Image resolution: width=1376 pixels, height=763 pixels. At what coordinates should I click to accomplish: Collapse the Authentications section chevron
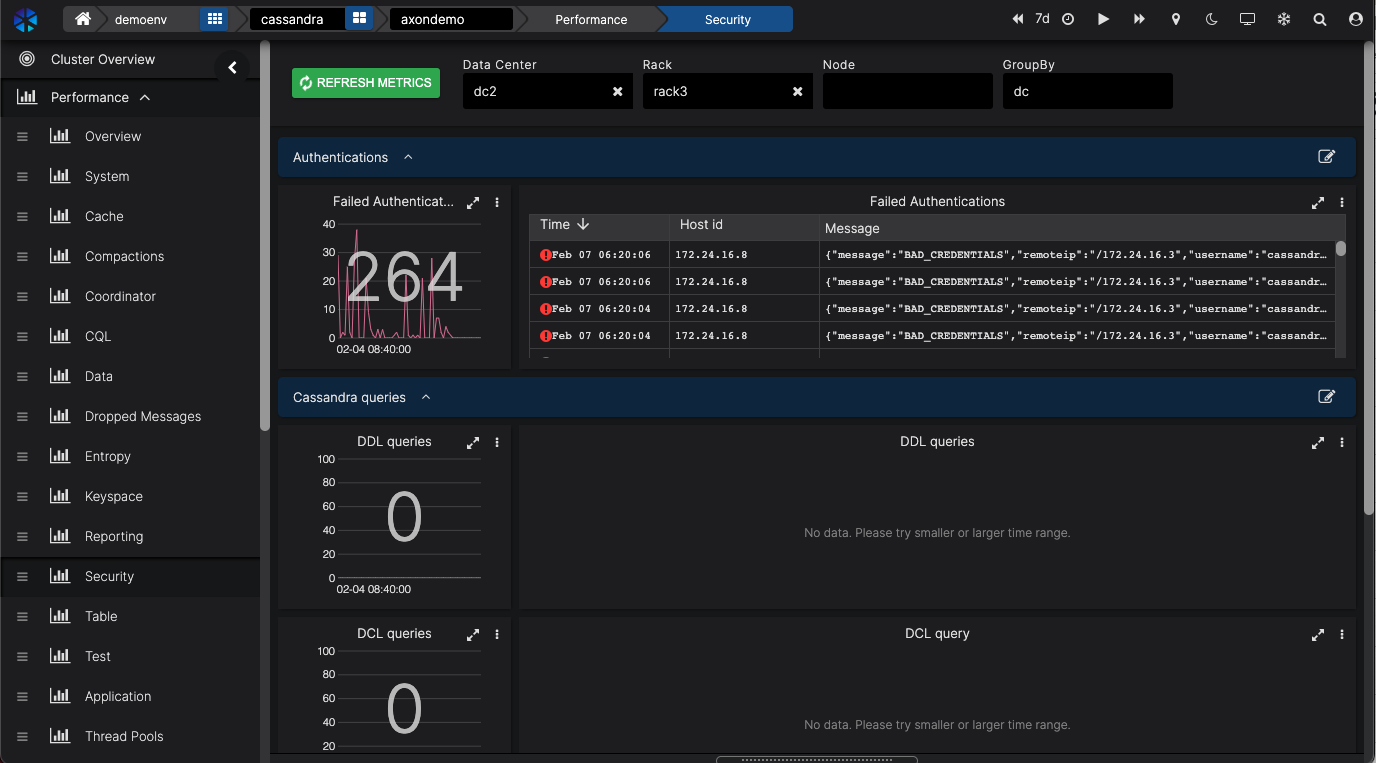[x=408, y=157]
